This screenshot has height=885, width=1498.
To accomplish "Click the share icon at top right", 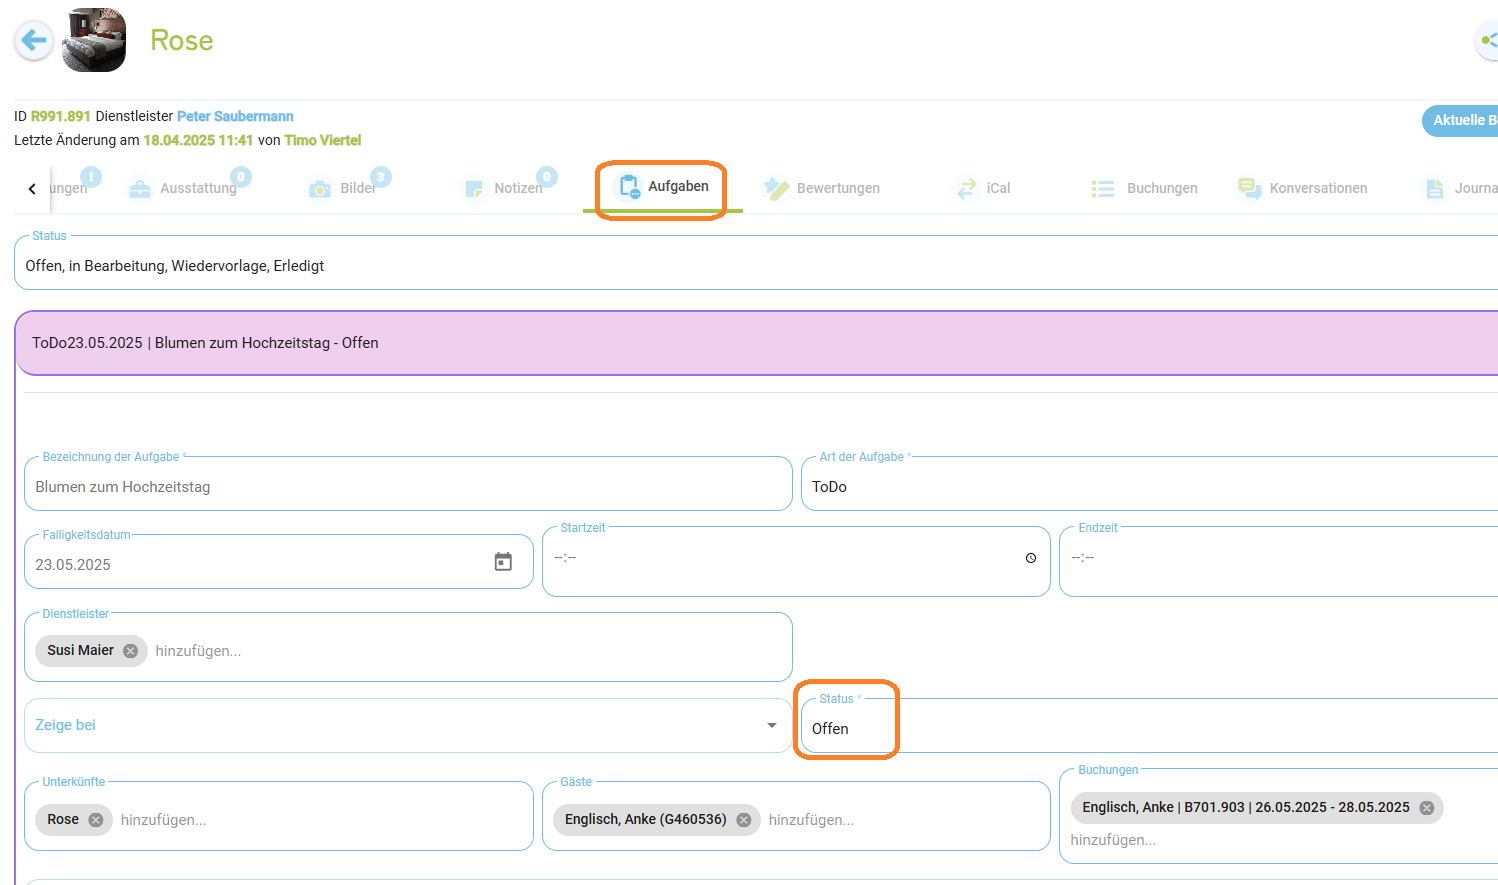I will [1488, 41].
